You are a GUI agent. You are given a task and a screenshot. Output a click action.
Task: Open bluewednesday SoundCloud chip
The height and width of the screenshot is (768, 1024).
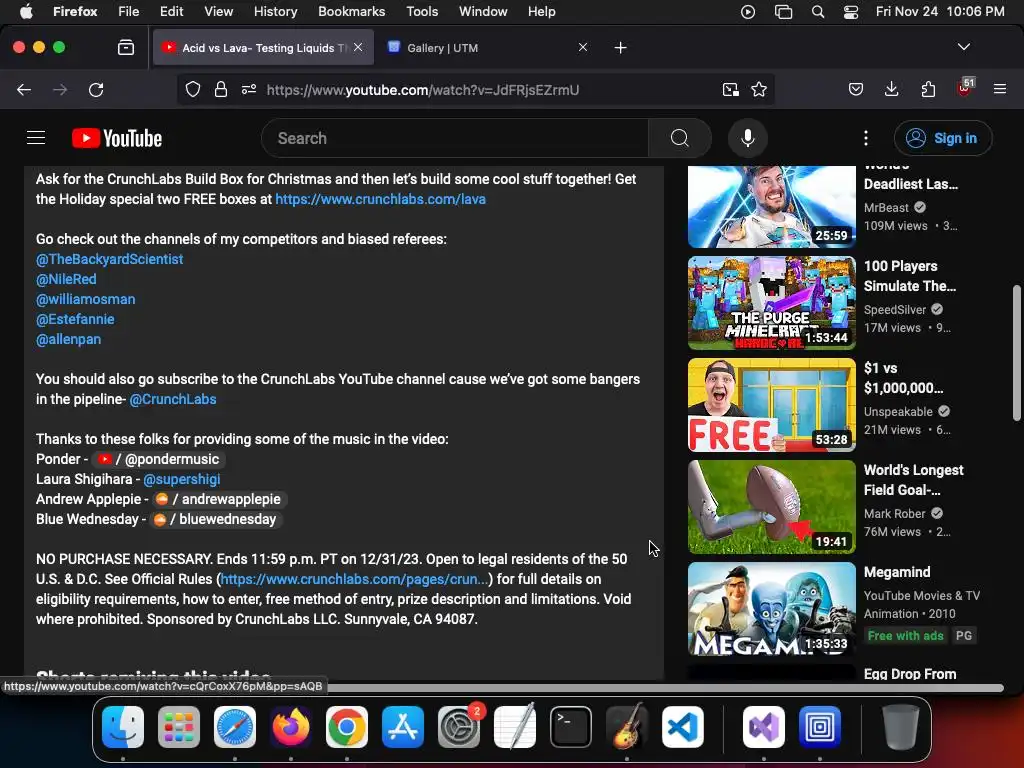tap(214, 519)
